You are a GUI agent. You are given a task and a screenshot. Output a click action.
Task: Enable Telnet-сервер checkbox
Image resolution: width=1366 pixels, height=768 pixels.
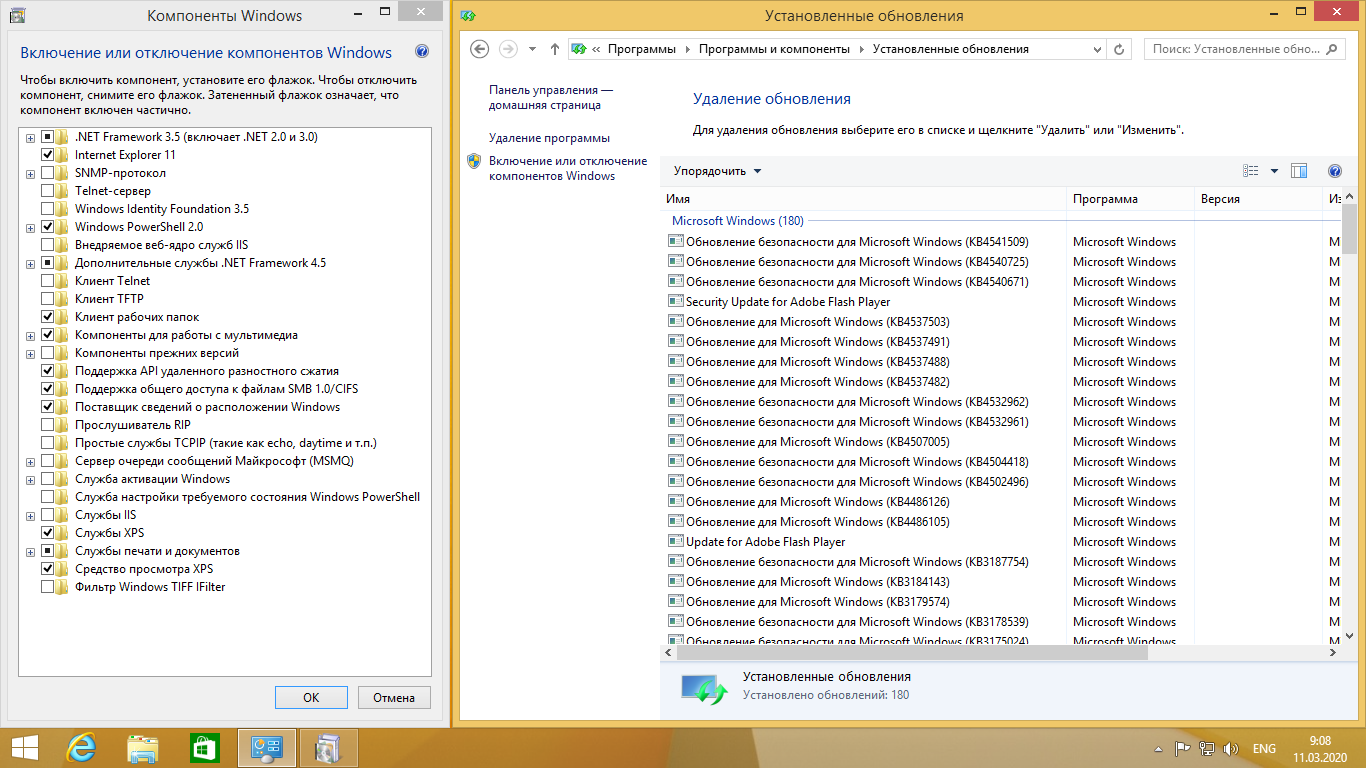[x=47, y=191]
